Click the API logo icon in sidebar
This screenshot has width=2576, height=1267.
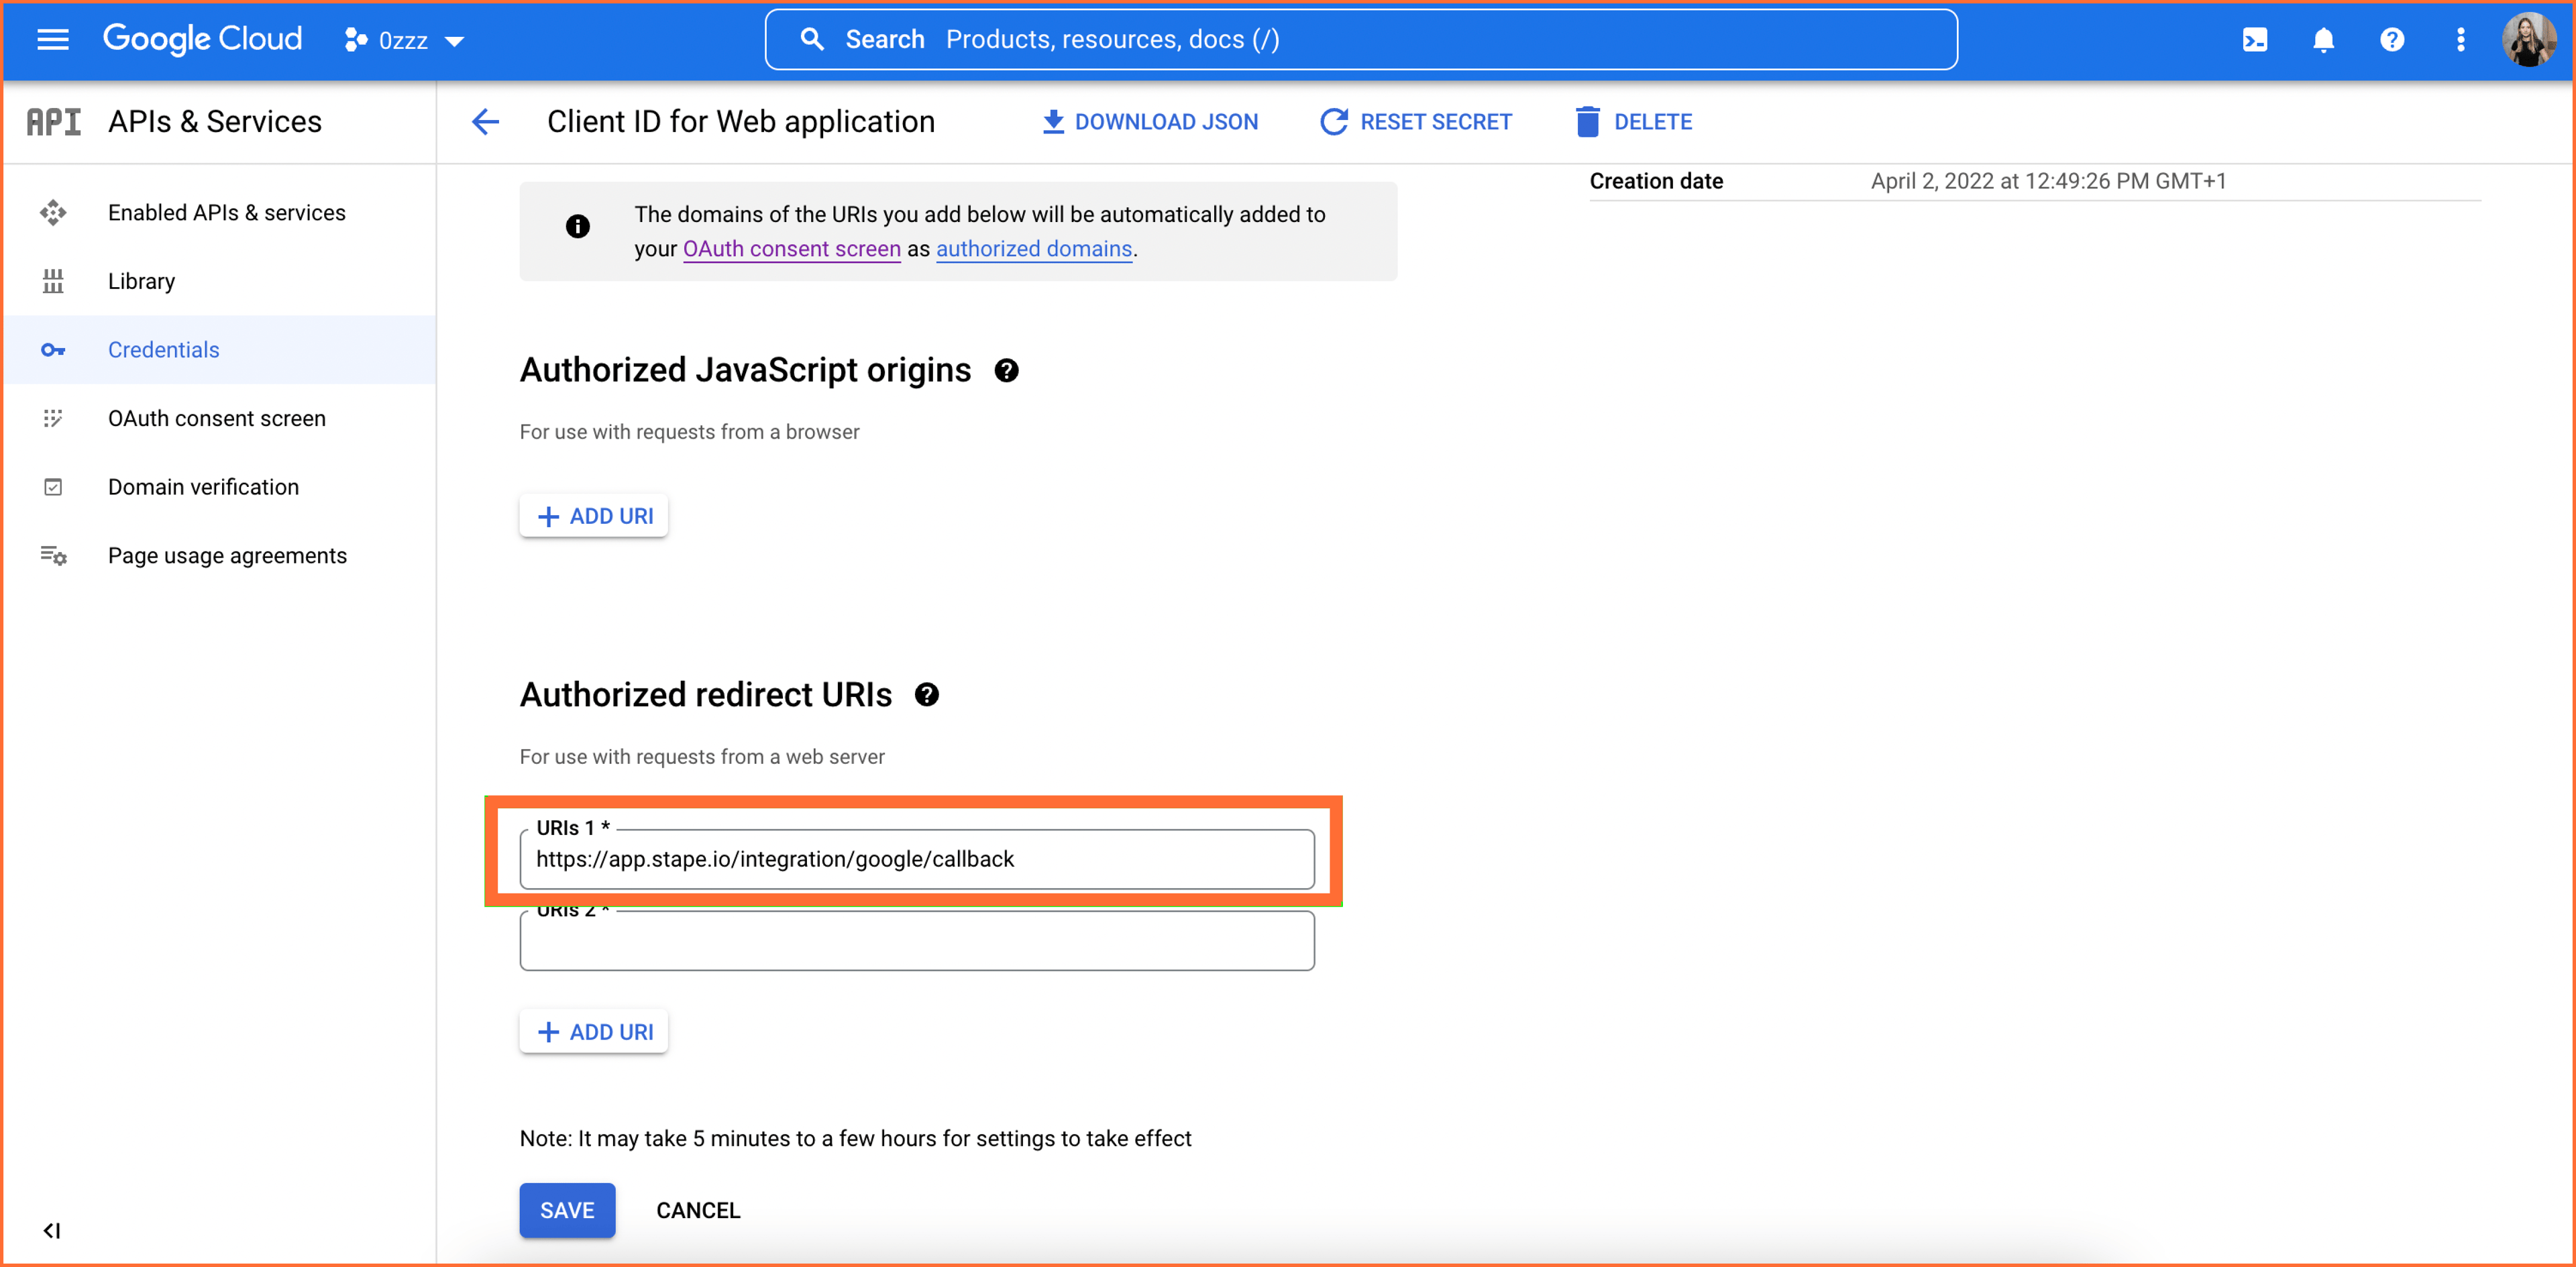pyautogui.click(x=54, y=121)
